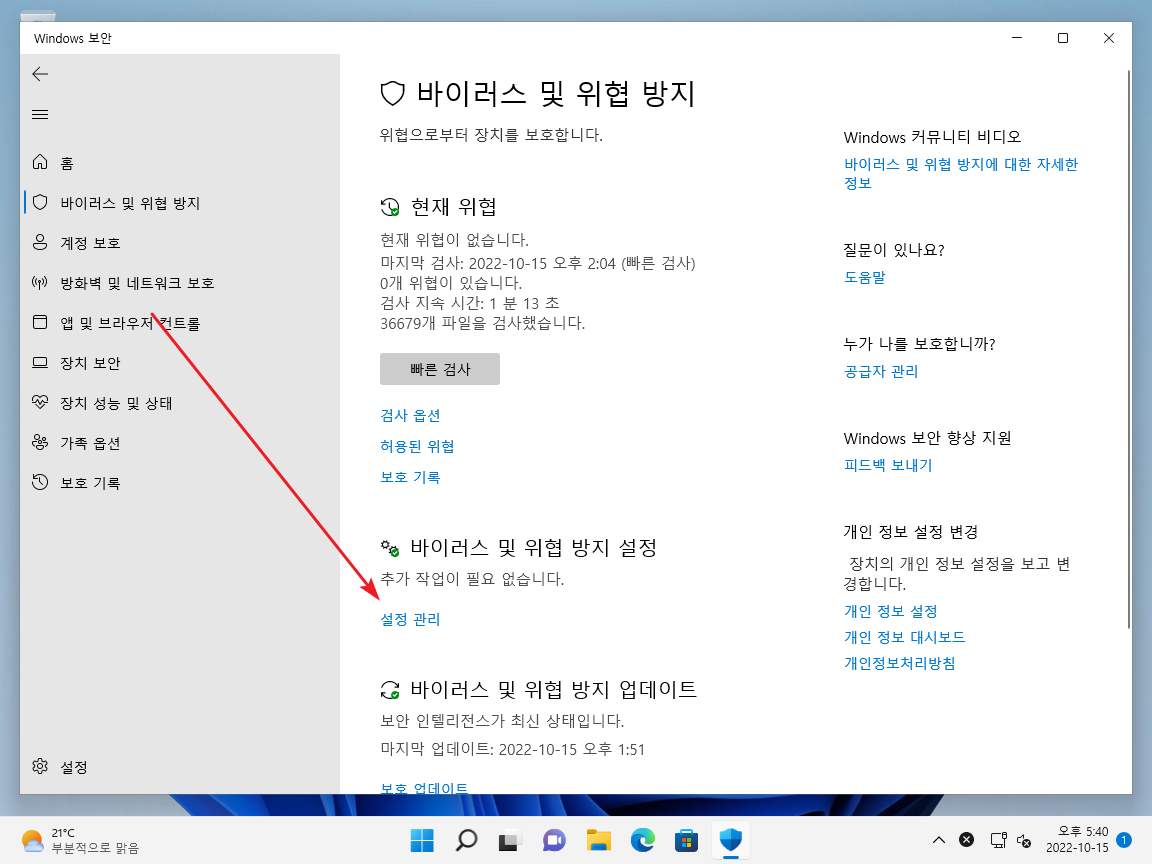Click the 바이러스 및 위협 방지 page heading
Viewport: 1152px width, 864px height.
(x=555, y=93)
